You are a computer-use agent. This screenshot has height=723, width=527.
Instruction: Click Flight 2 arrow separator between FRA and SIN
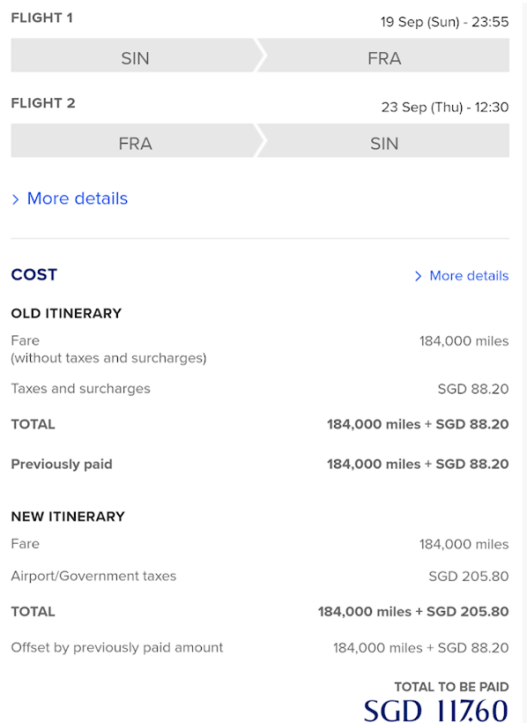pyautogui.click(x=261, y=141)
